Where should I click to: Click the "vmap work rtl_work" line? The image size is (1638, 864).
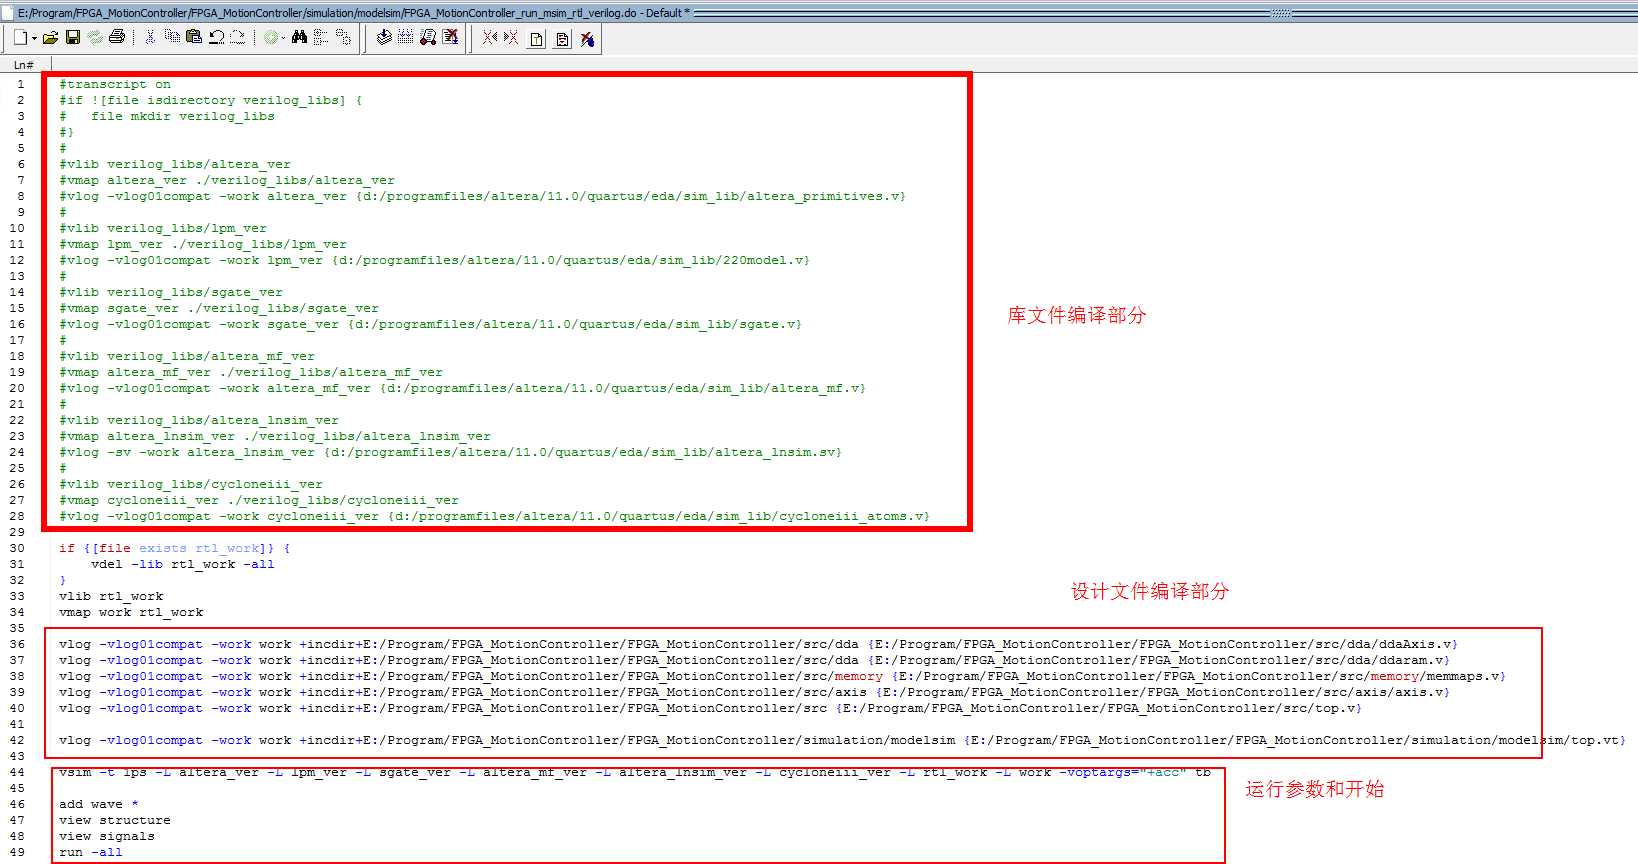[x=131, y=612]
